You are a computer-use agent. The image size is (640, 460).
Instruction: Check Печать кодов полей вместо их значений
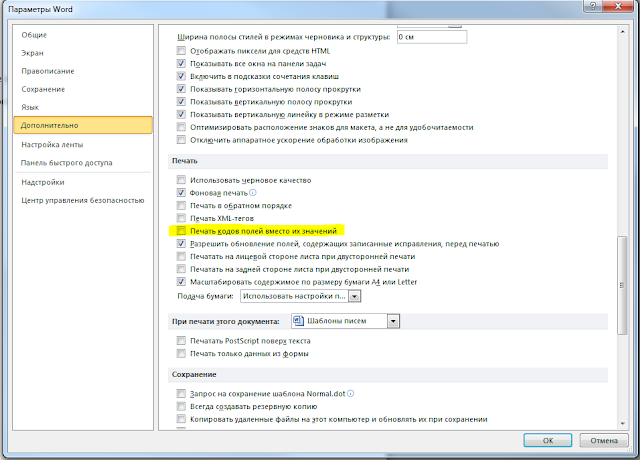point(181,231)
